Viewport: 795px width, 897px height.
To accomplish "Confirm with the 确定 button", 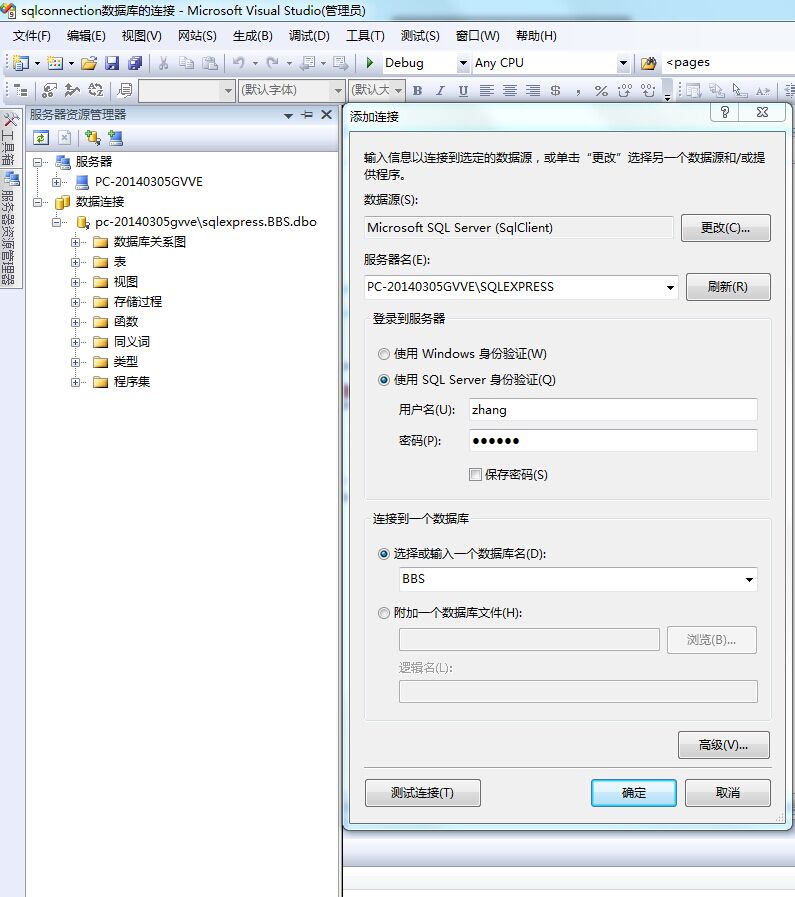I will pyautogui.click(x=633, y=793).
